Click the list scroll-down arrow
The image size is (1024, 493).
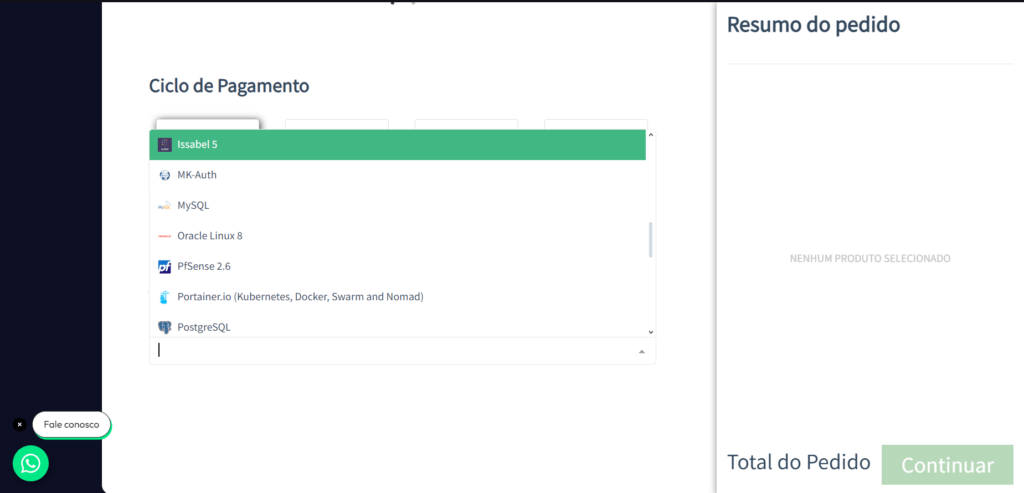tap(650, 332)
